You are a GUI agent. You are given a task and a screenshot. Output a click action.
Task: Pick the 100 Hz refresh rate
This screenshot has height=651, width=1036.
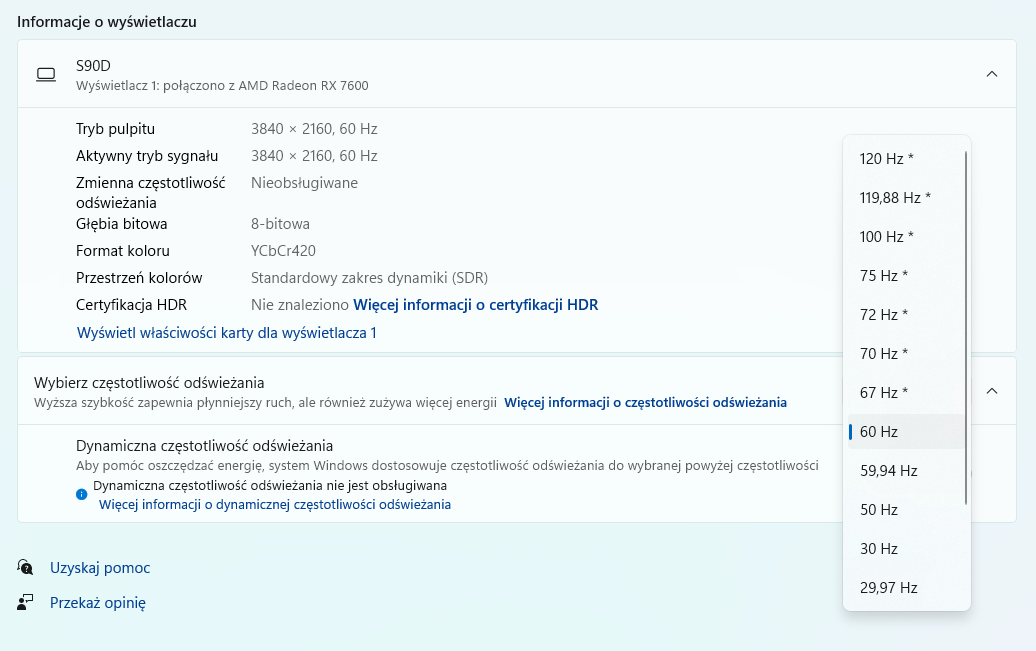(x=905, y=237)
